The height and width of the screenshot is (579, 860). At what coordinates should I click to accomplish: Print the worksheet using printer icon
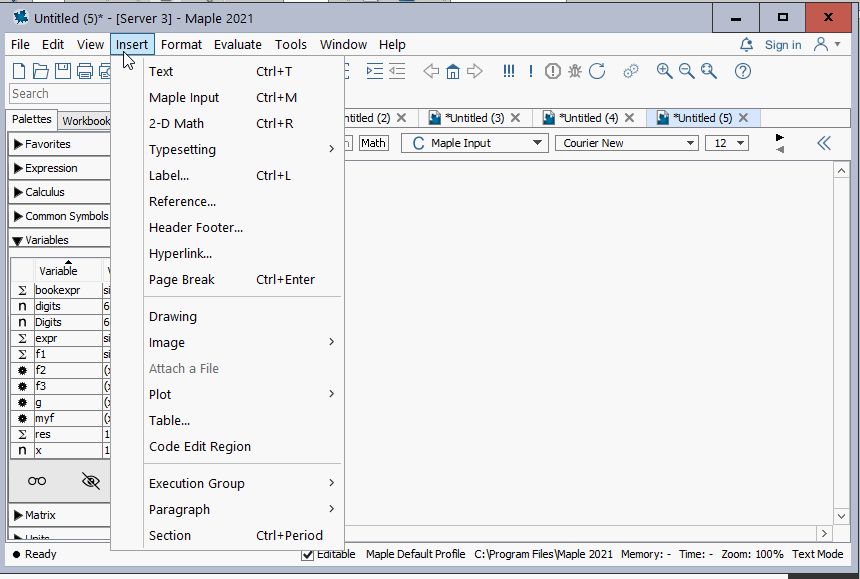84,71
